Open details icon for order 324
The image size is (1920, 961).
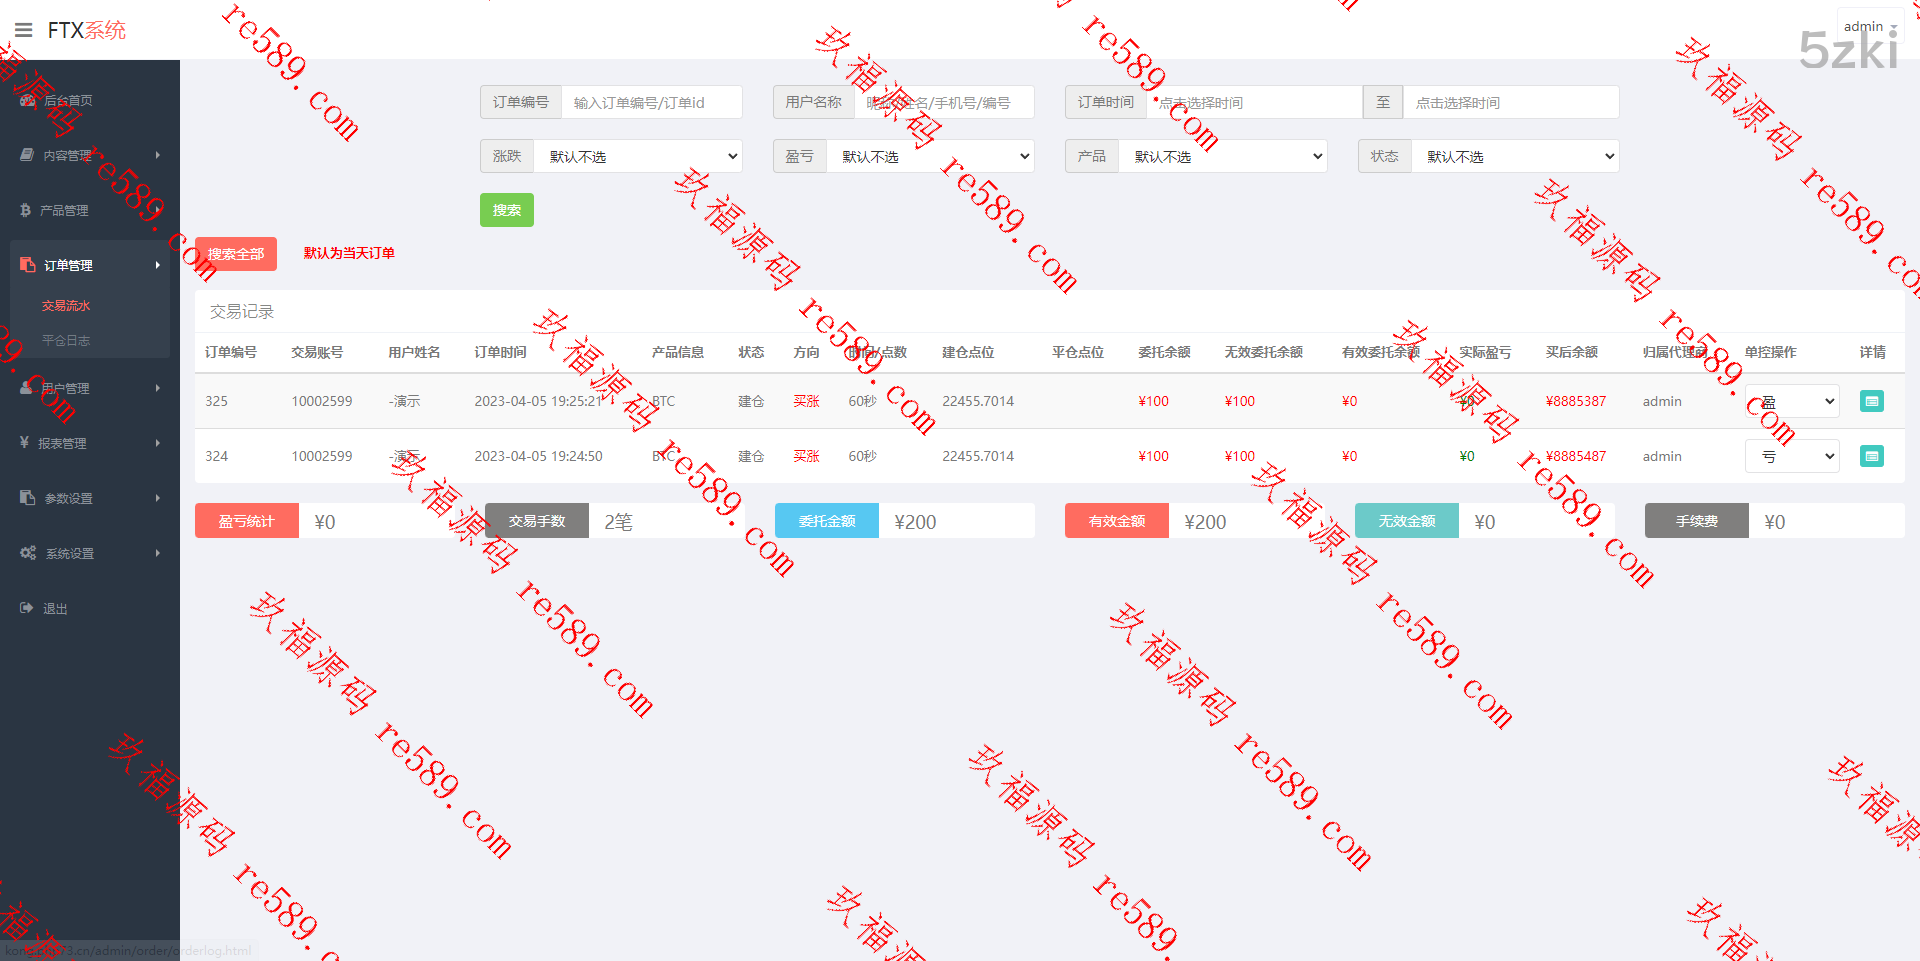[x=1871, y=456]
